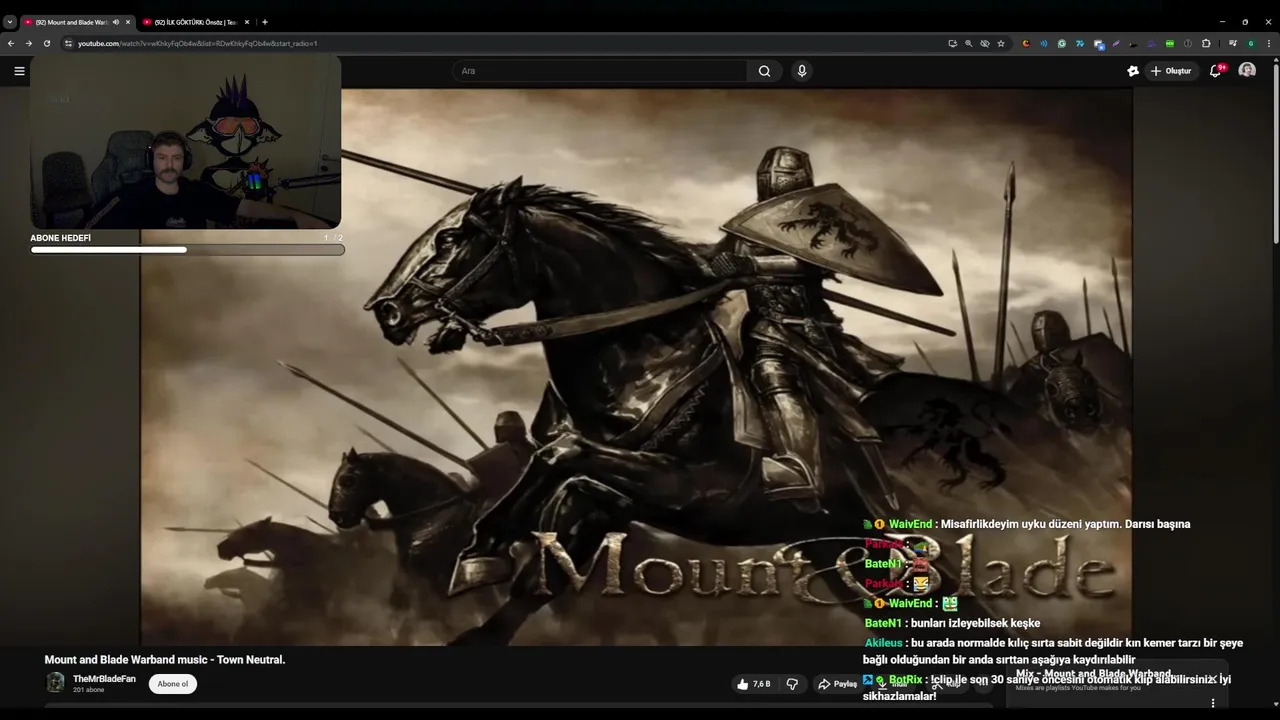Close the İLK GÖKTÜRK tab
This screenshot has height=720, width=1280.
[246, 22]
